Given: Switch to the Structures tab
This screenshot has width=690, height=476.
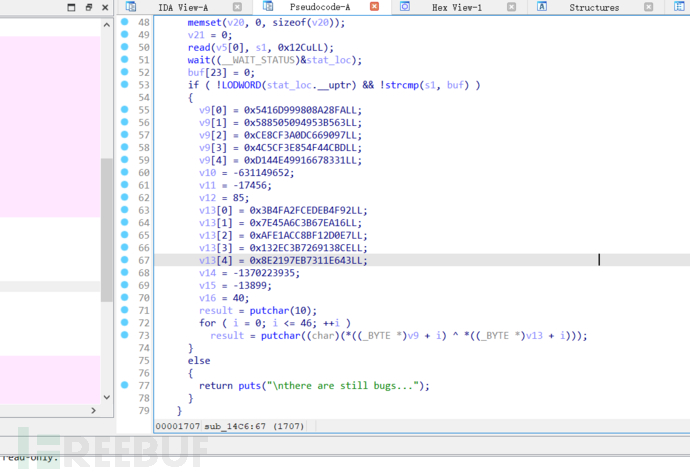Looking at the screenshot, I should click(594, 7).
